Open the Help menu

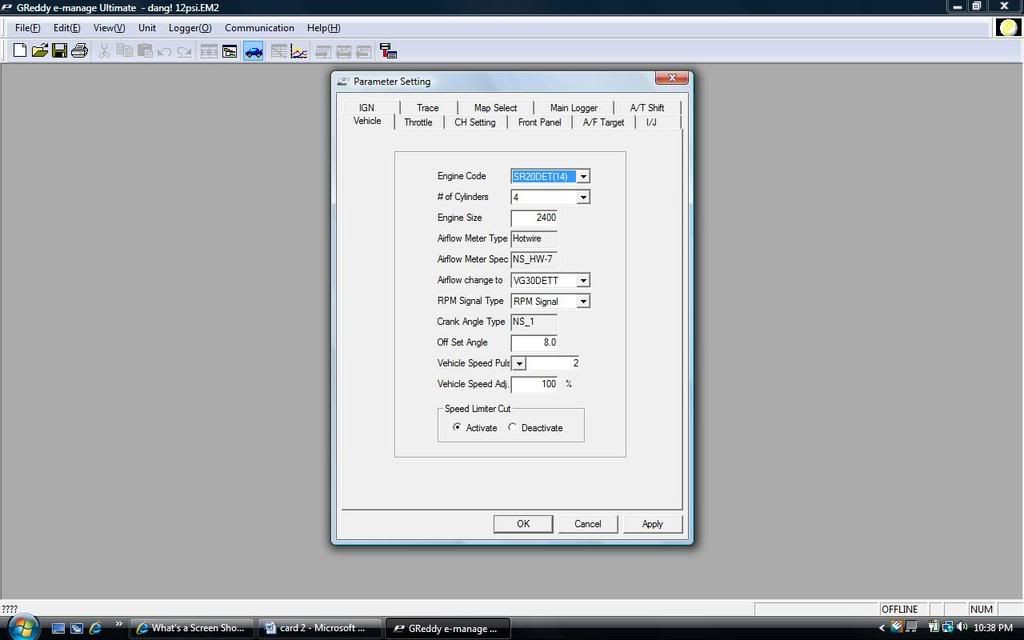click(323, 28)
